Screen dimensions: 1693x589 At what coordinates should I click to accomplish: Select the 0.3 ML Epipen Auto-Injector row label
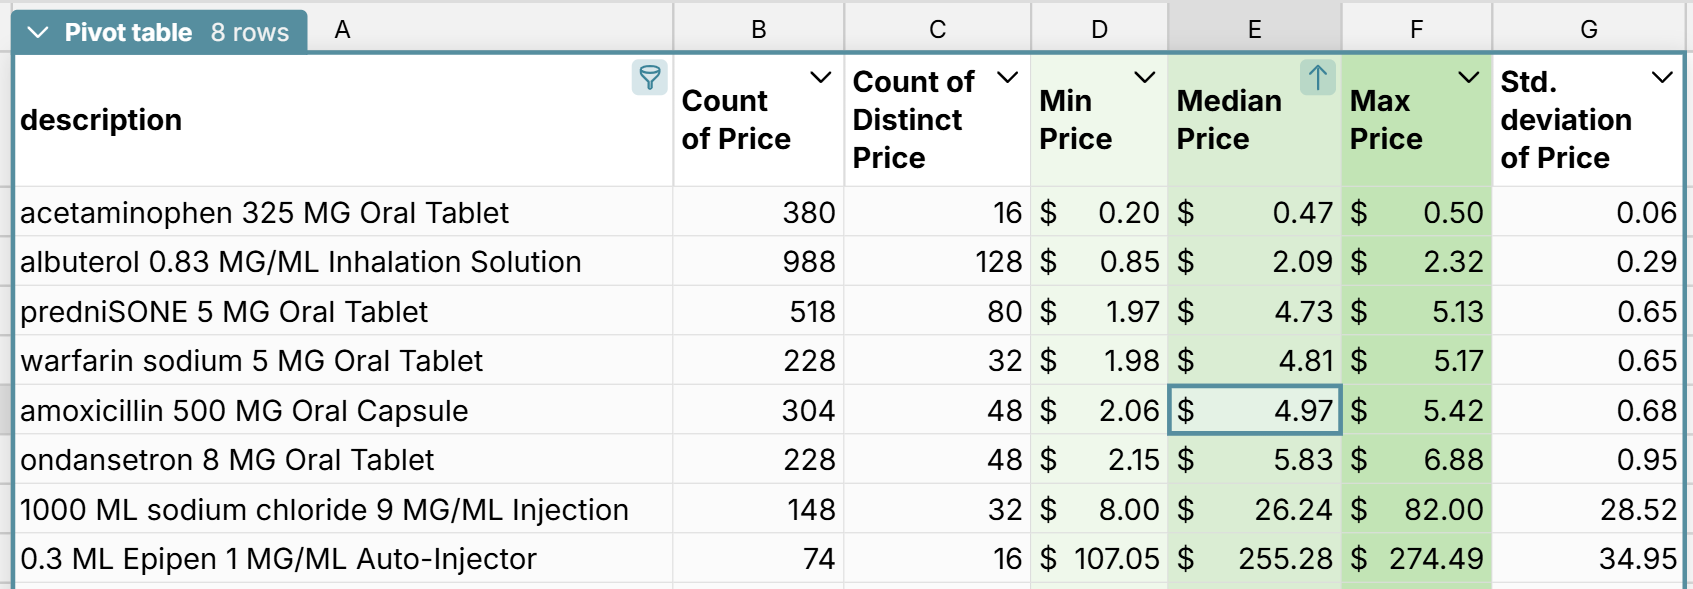pos(278,559)
